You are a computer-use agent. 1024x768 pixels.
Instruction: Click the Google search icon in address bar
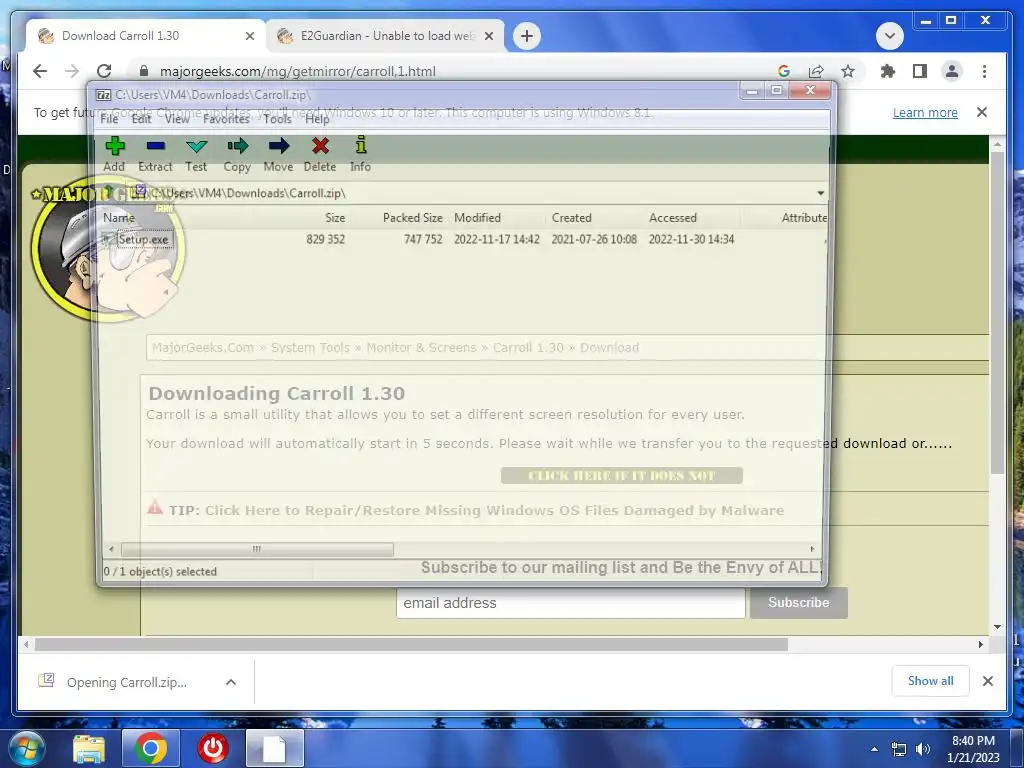[x=784, y=71]
